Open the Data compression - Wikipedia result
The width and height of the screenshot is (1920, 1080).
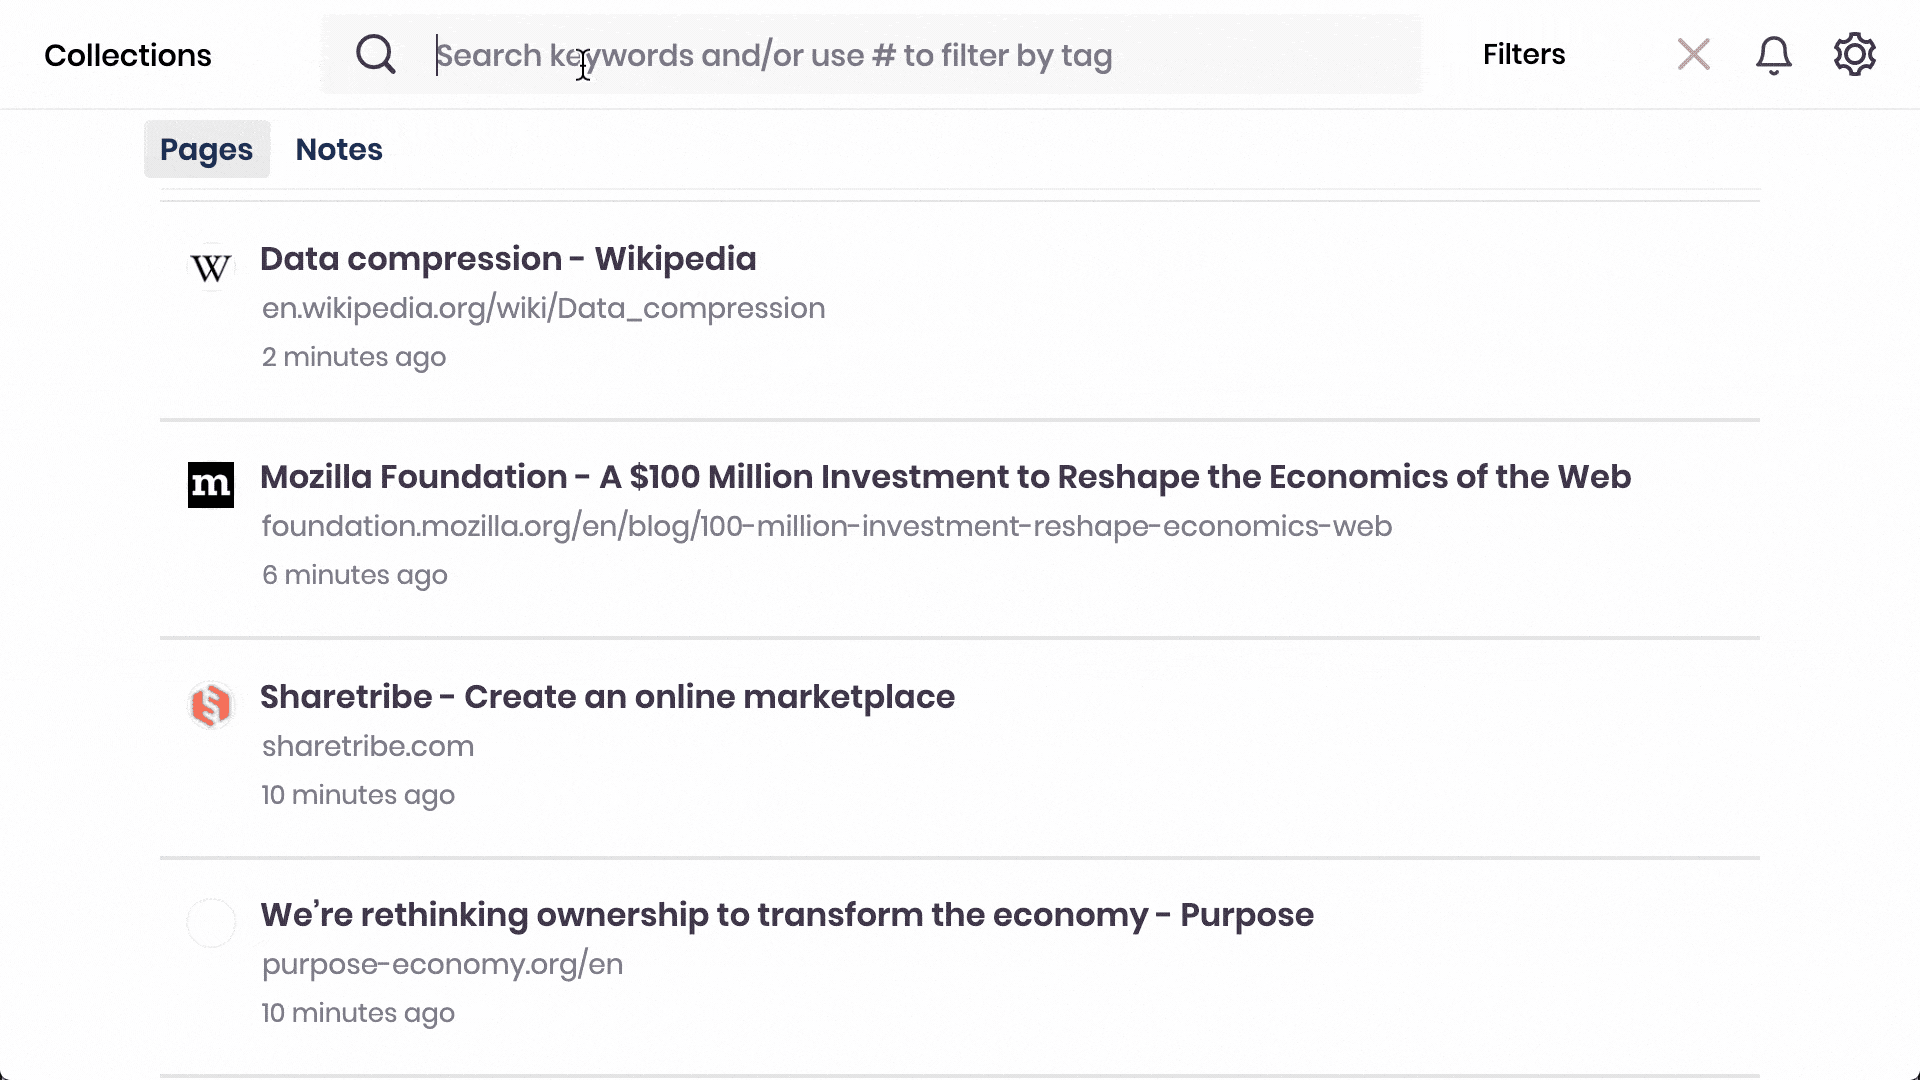point(508,259)
